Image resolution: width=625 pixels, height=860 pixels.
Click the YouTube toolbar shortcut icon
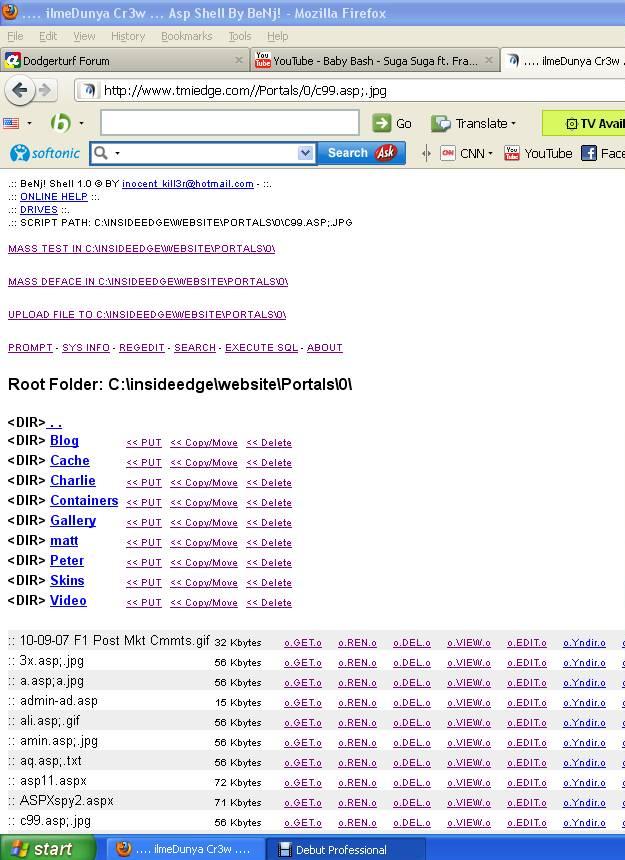tap(512, 153)
